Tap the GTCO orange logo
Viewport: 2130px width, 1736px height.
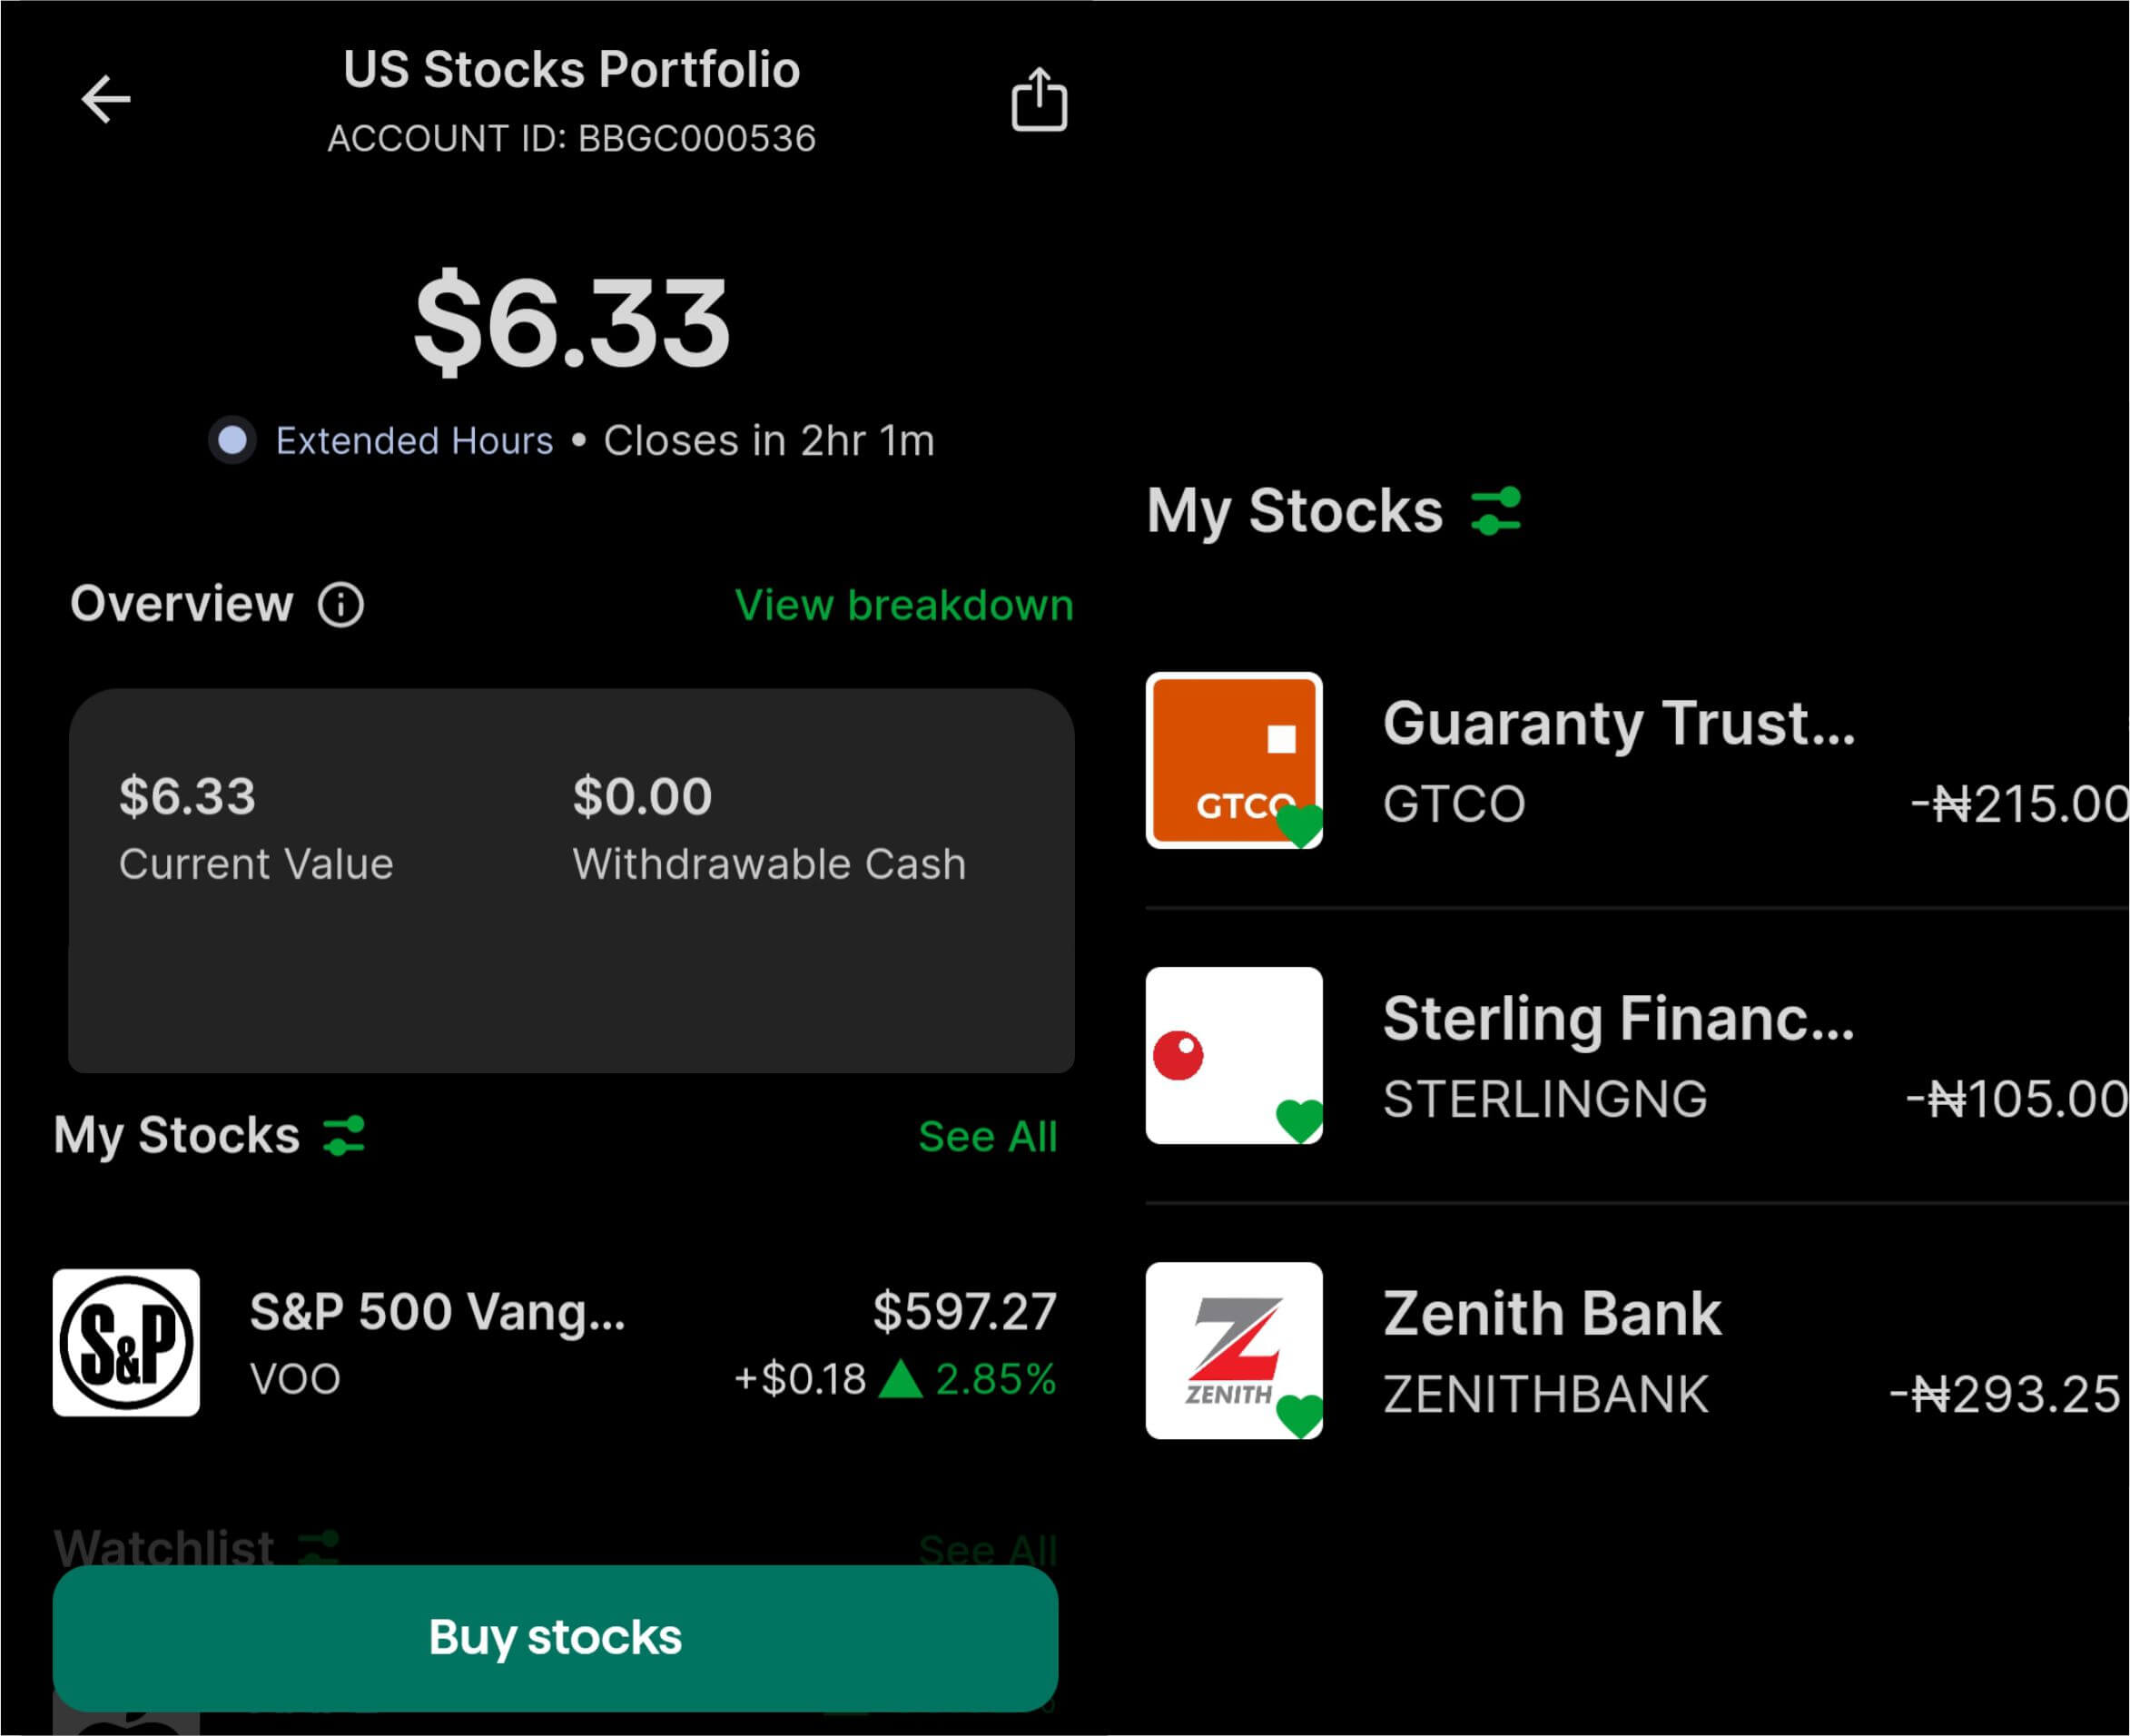tap(1233, 759)
